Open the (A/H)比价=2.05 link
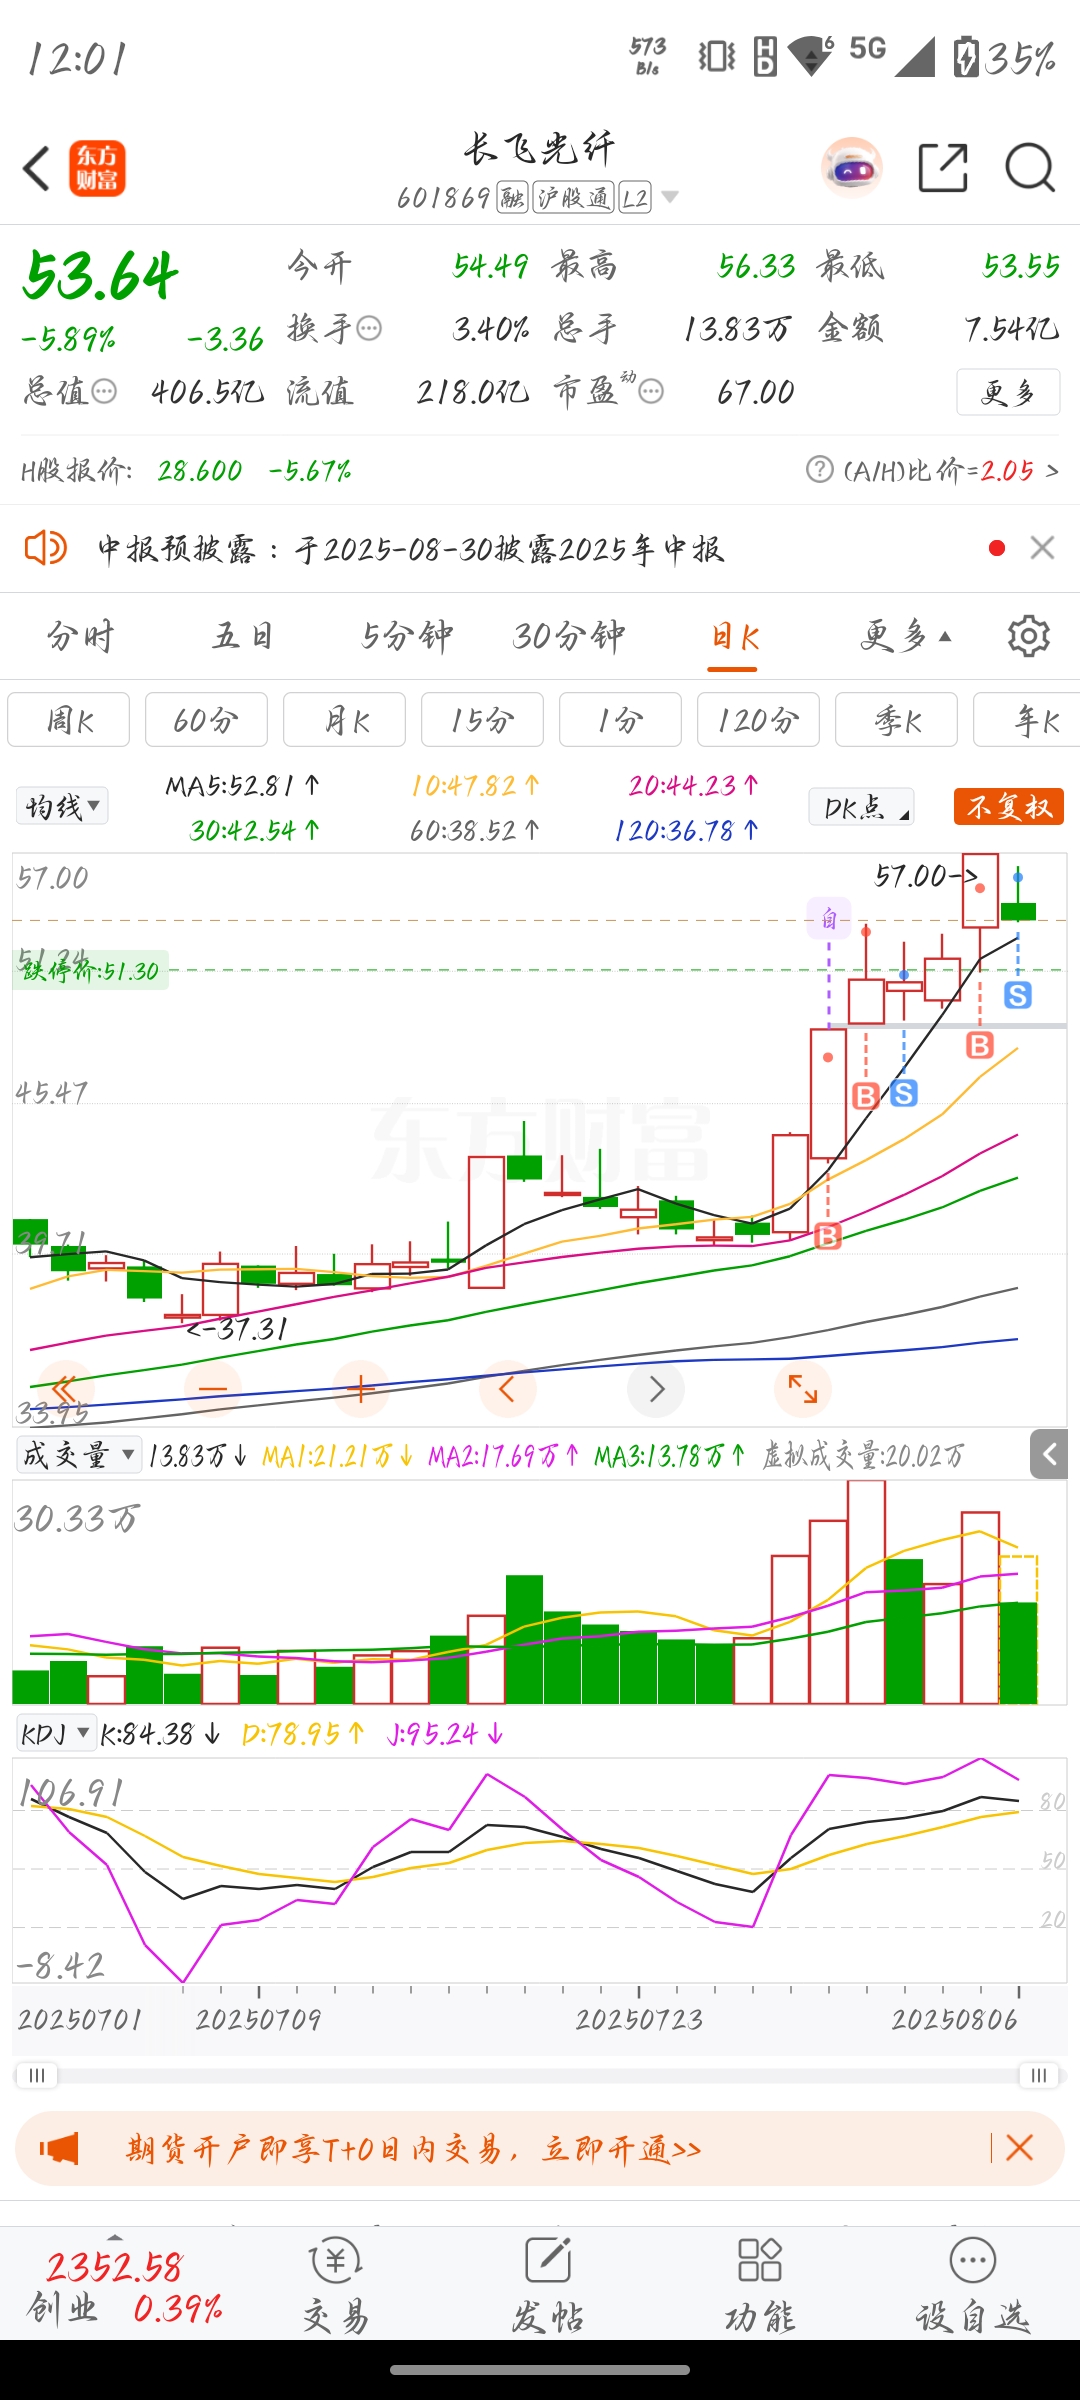Image resolution: width=1080 pixels, height=2400 pixels. click(950, 469)
